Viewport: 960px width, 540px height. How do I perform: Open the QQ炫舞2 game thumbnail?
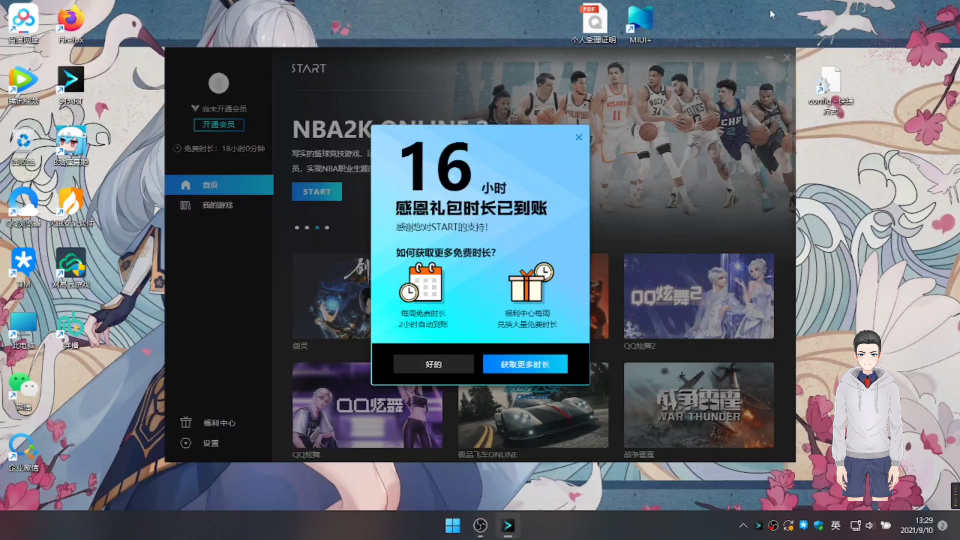[699, 296]
